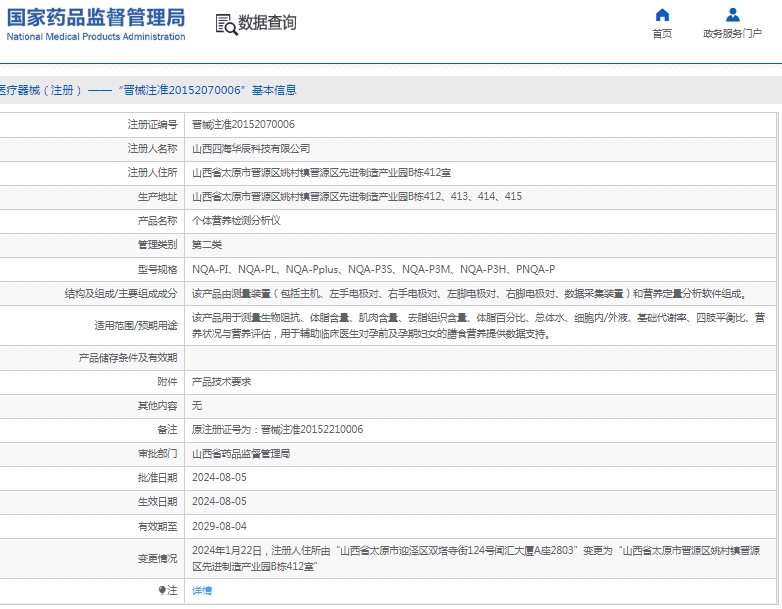Image resolution: width=782 pixels, height=609 pixels.
Task: Click the 有效期至 label
Action: (x=157, y=526)
